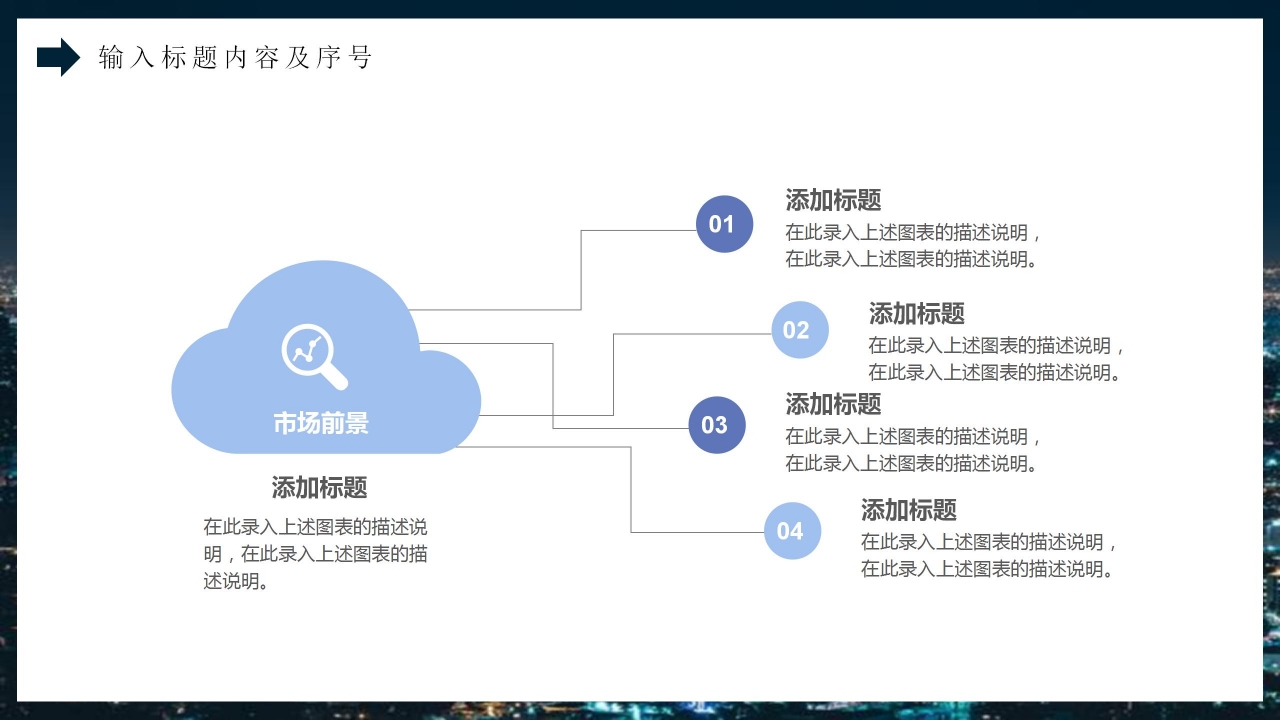Click the 添加标题 heading next to circle 02

[916, 313]
